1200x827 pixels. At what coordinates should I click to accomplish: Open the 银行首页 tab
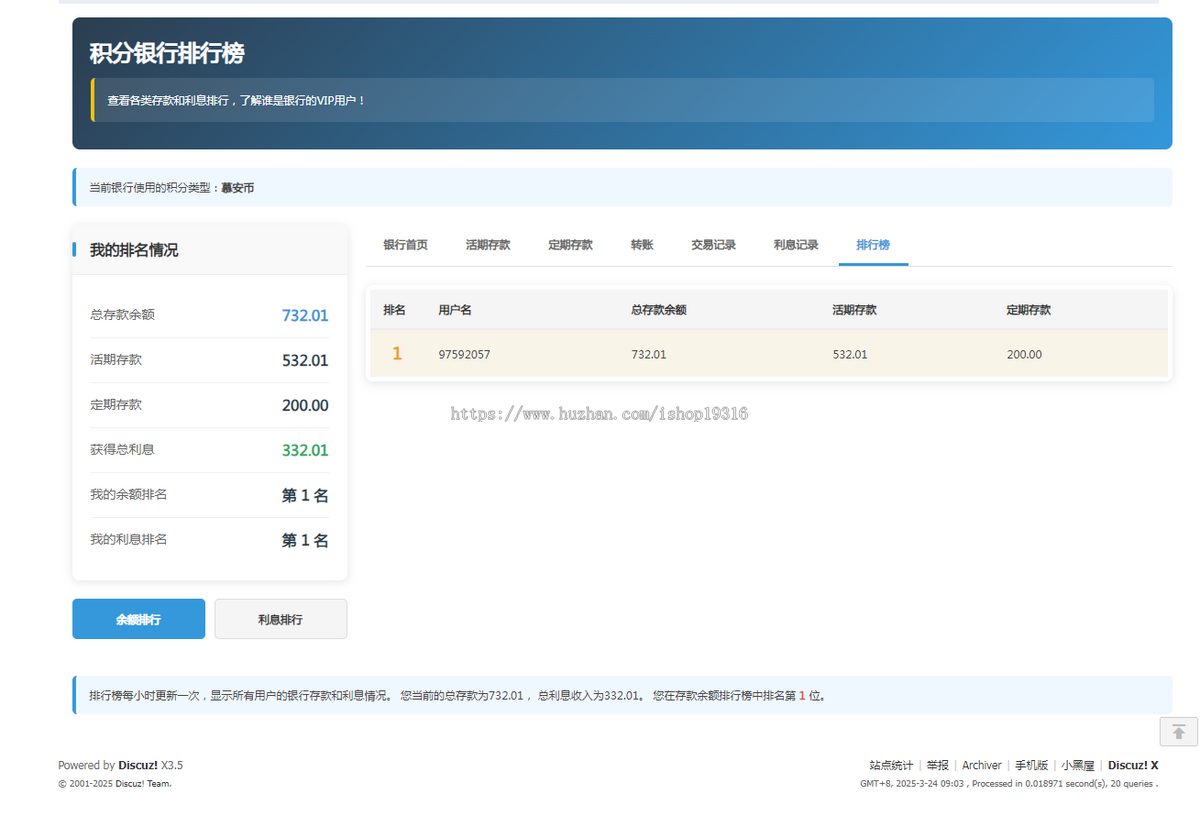coord(406,245)
